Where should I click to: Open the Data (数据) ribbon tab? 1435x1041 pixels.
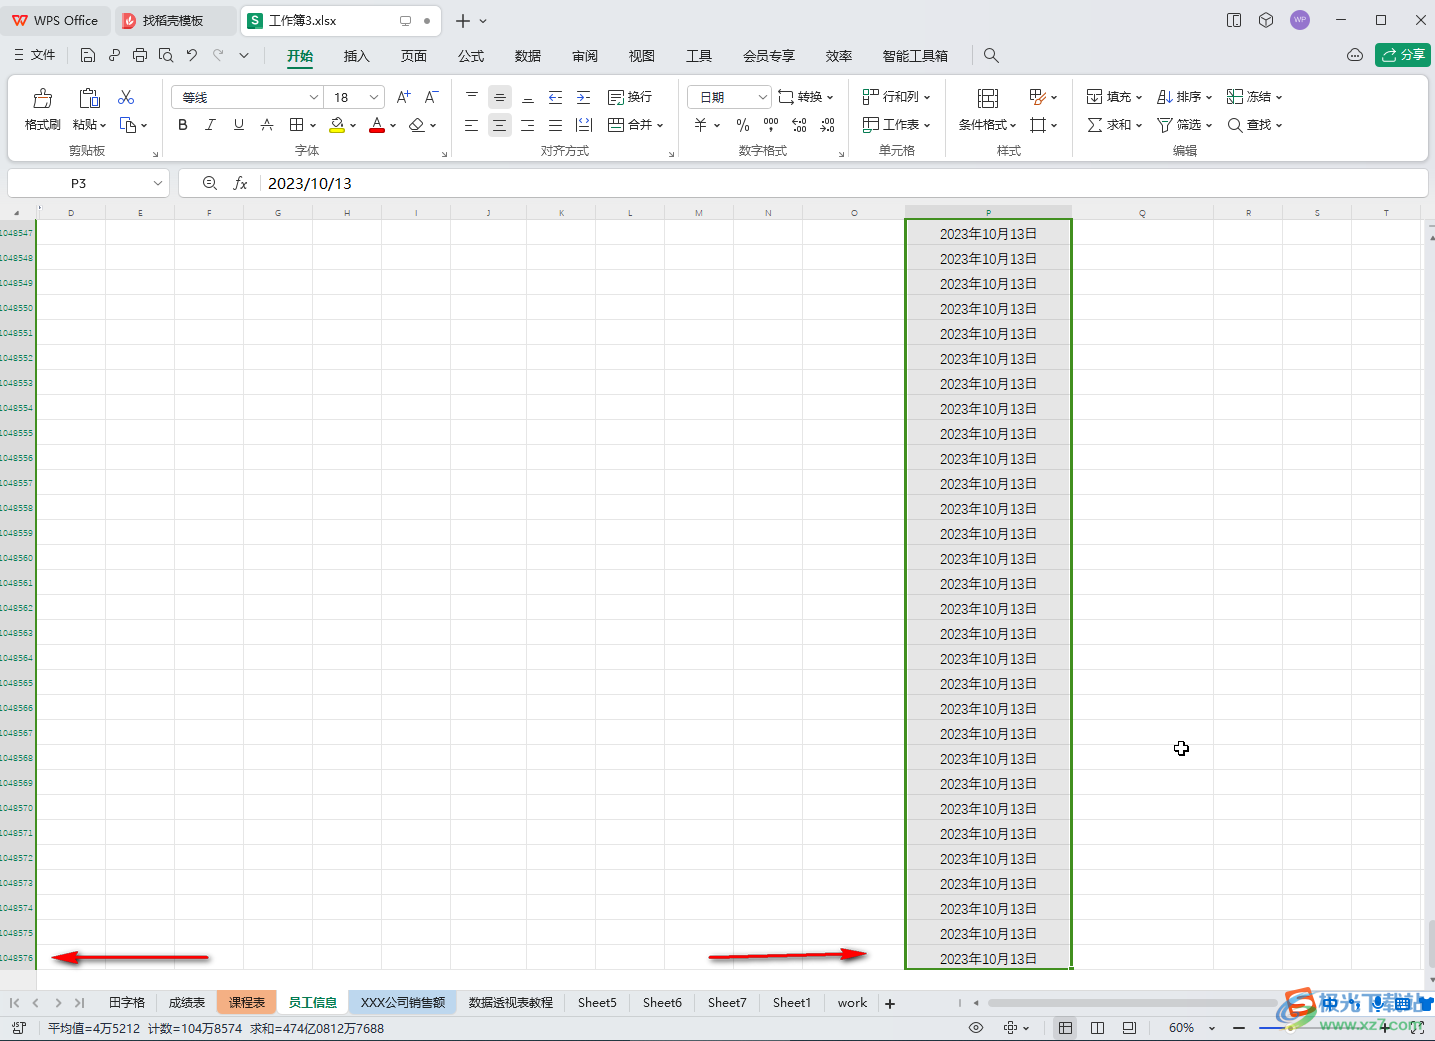pyautogui.click(x=528, y=56)
